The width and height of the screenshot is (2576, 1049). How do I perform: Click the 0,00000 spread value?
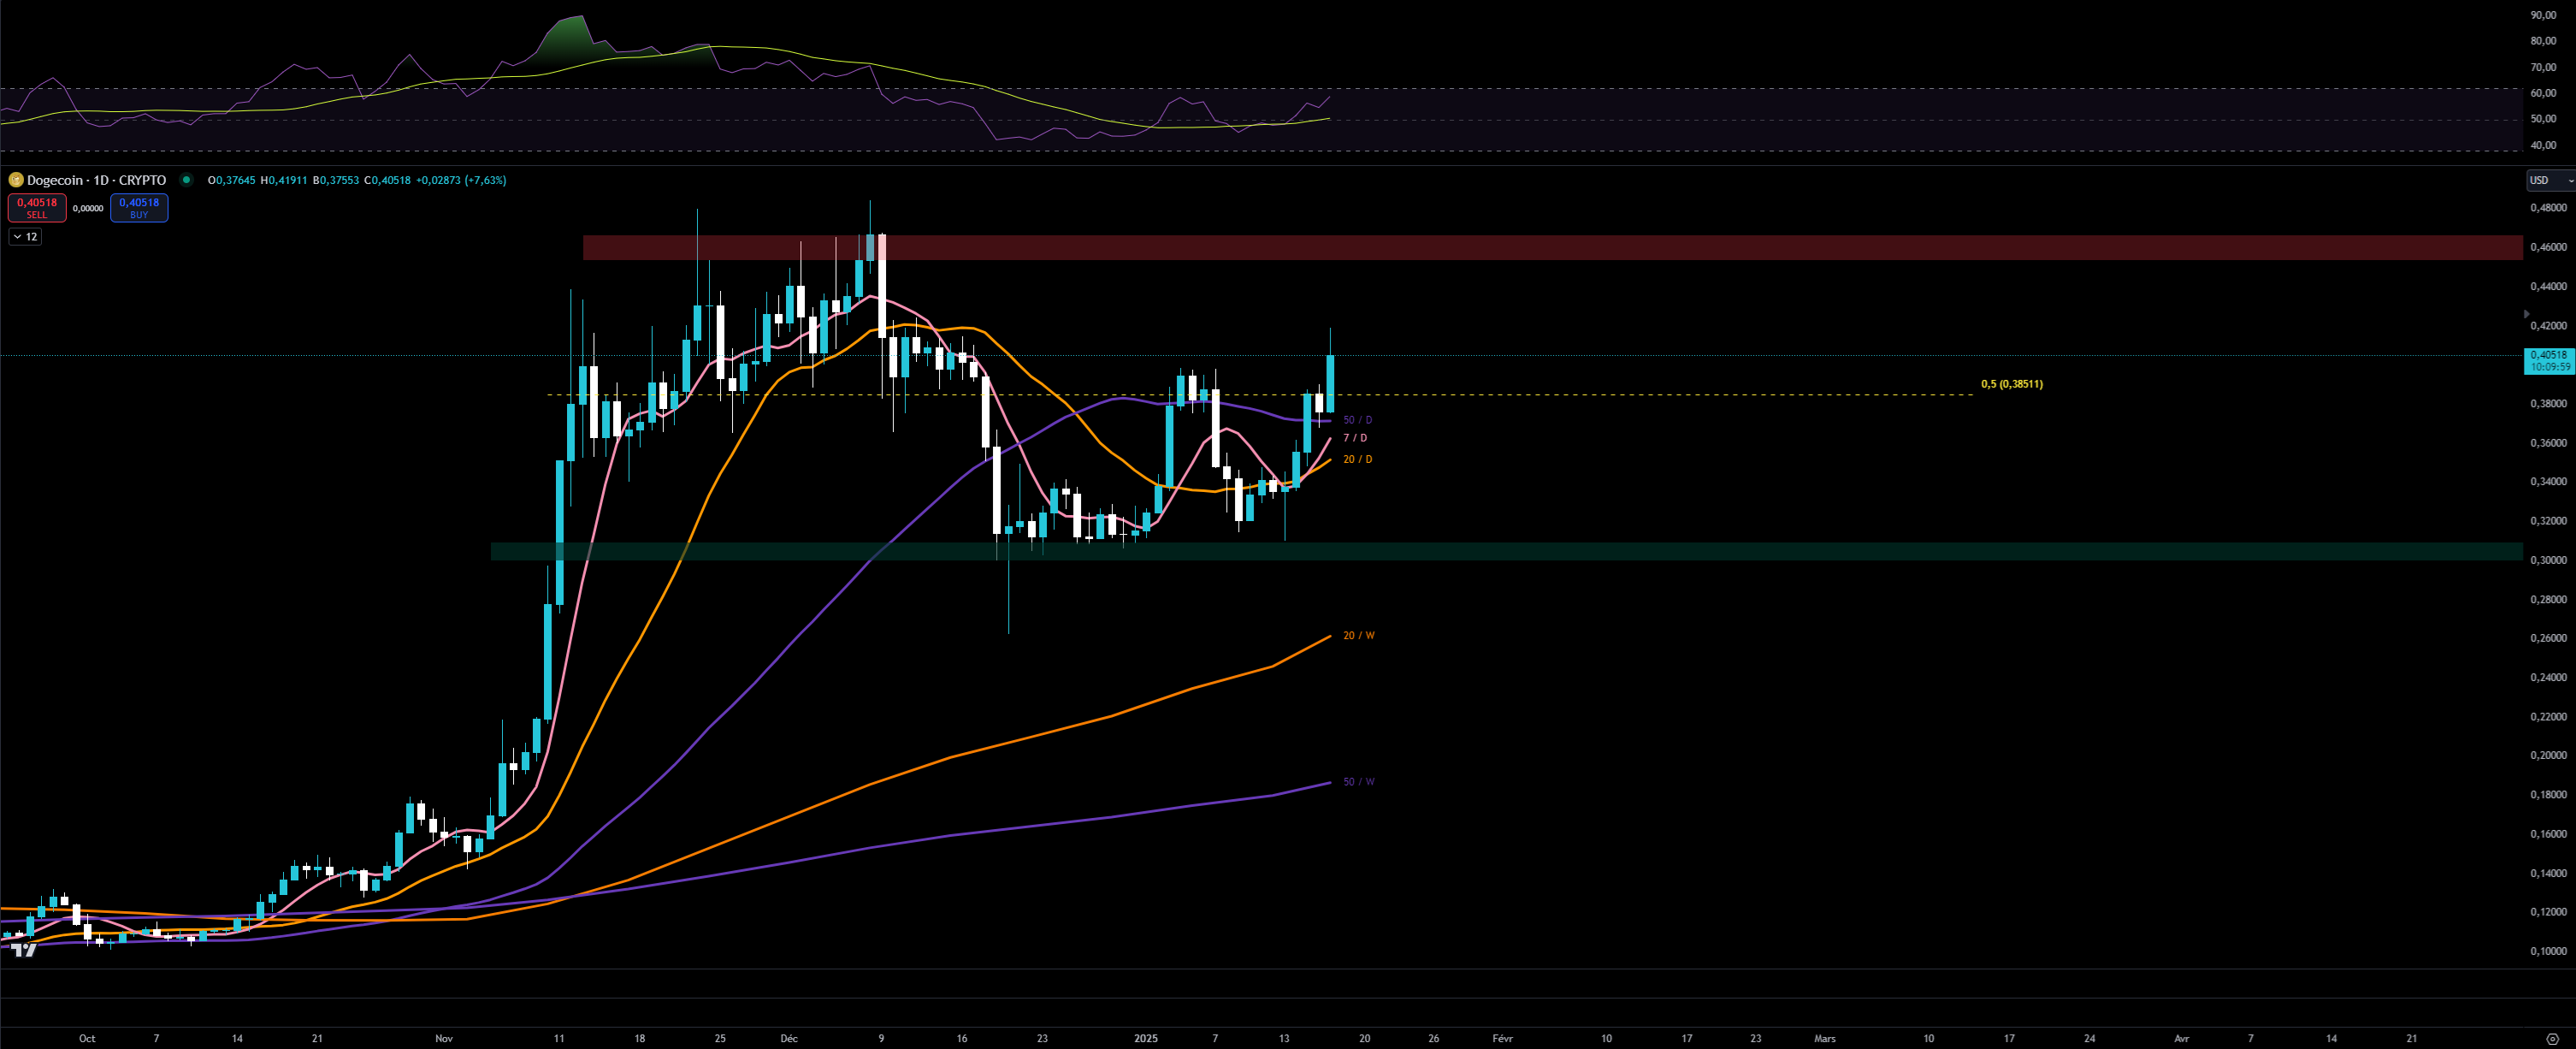(x=88, y=208)
